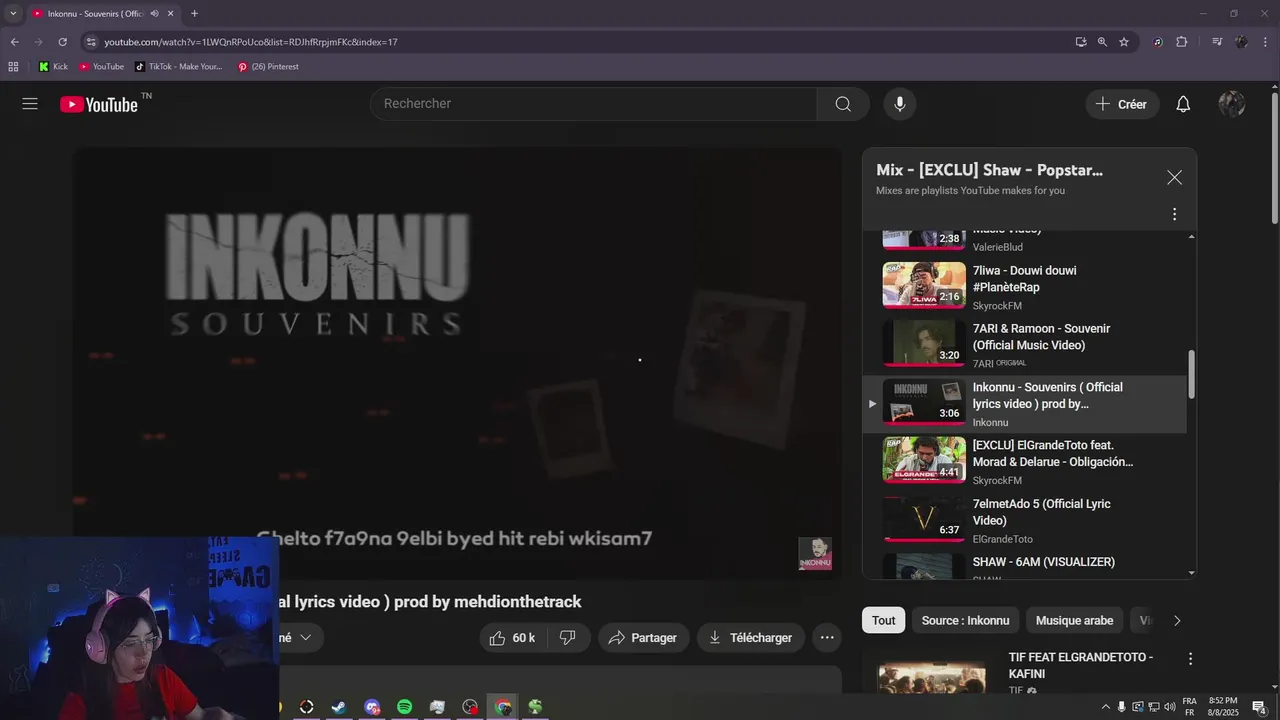This screenshot has width=1280, height=720.
Task: Click the music extension icon in the toolbar
Action: click(x=1158, y=42)
